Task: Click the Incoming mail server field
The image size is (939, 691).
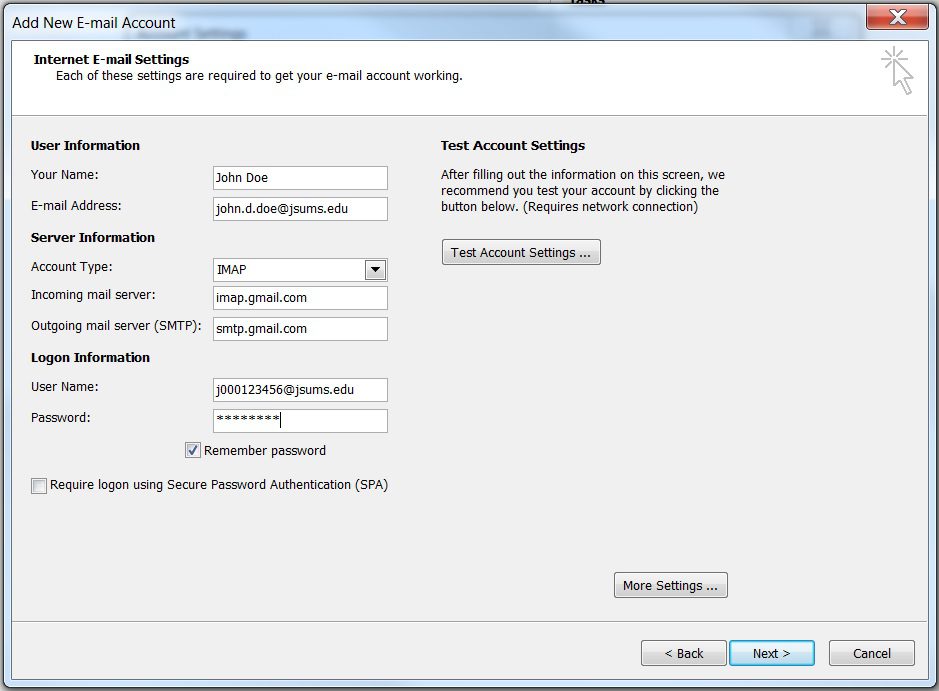Action: point(298,297)
